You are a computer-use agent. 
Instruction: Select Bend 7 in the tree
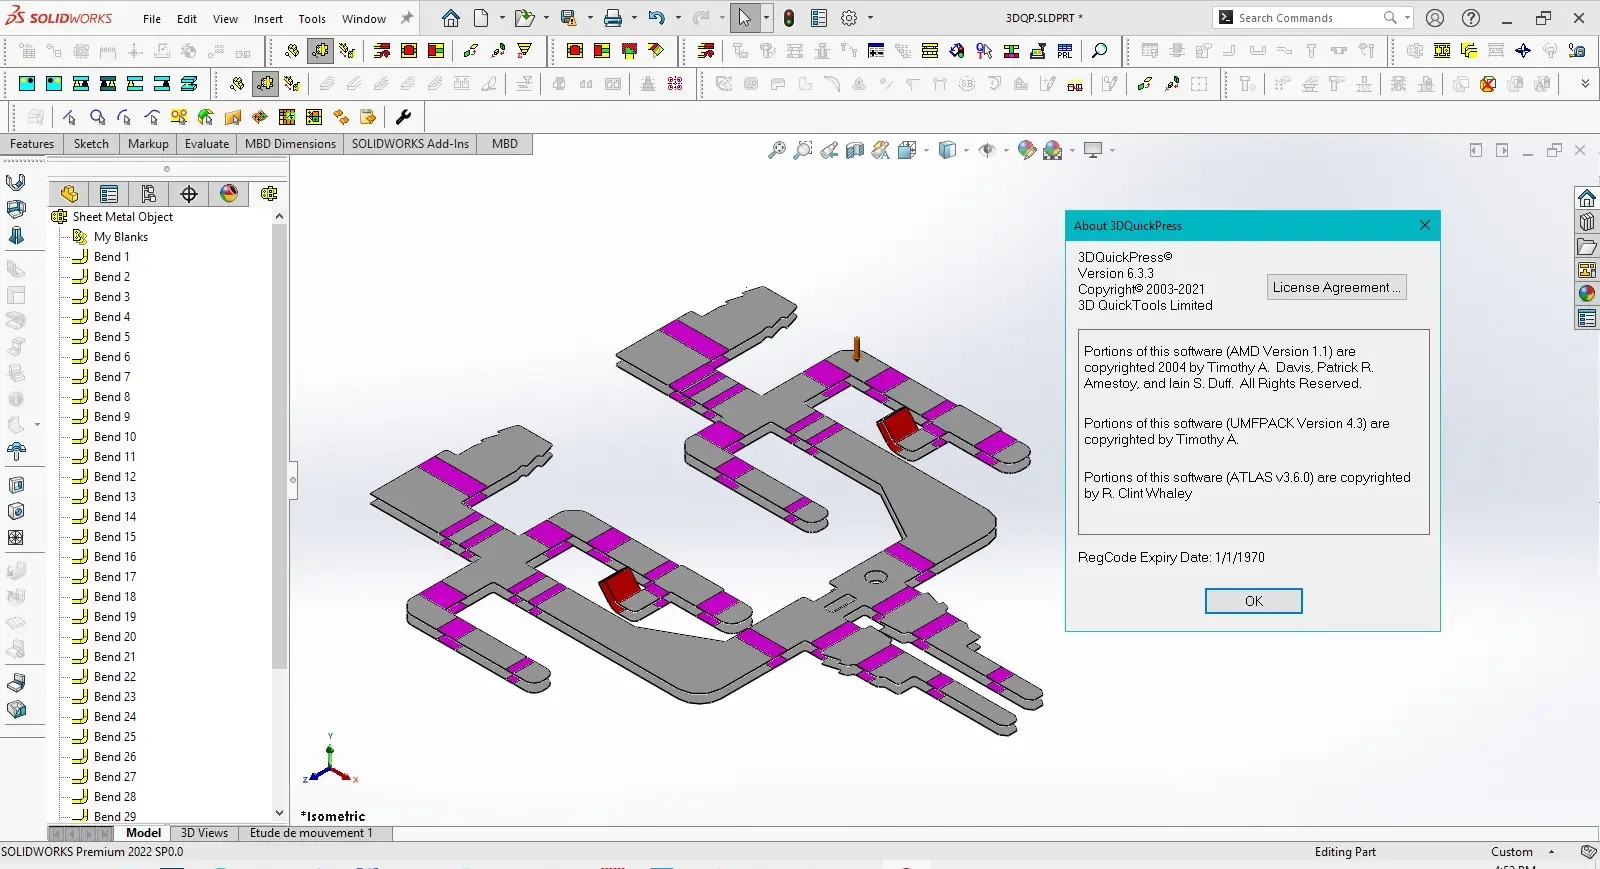pyautogui.click(x=112, y=377)
